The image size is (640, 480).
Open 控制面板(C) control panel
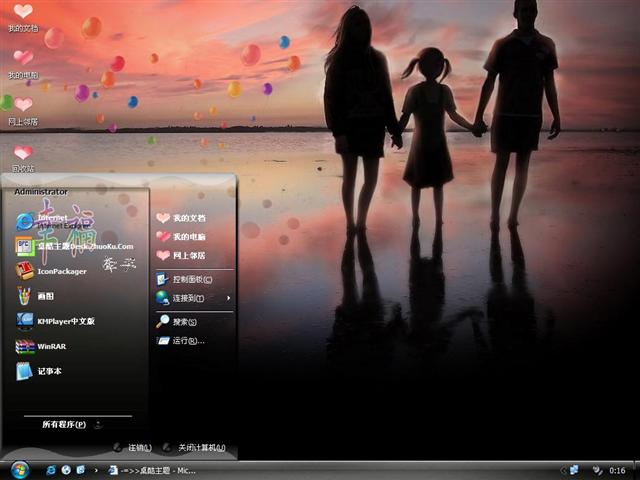(184, 279)
